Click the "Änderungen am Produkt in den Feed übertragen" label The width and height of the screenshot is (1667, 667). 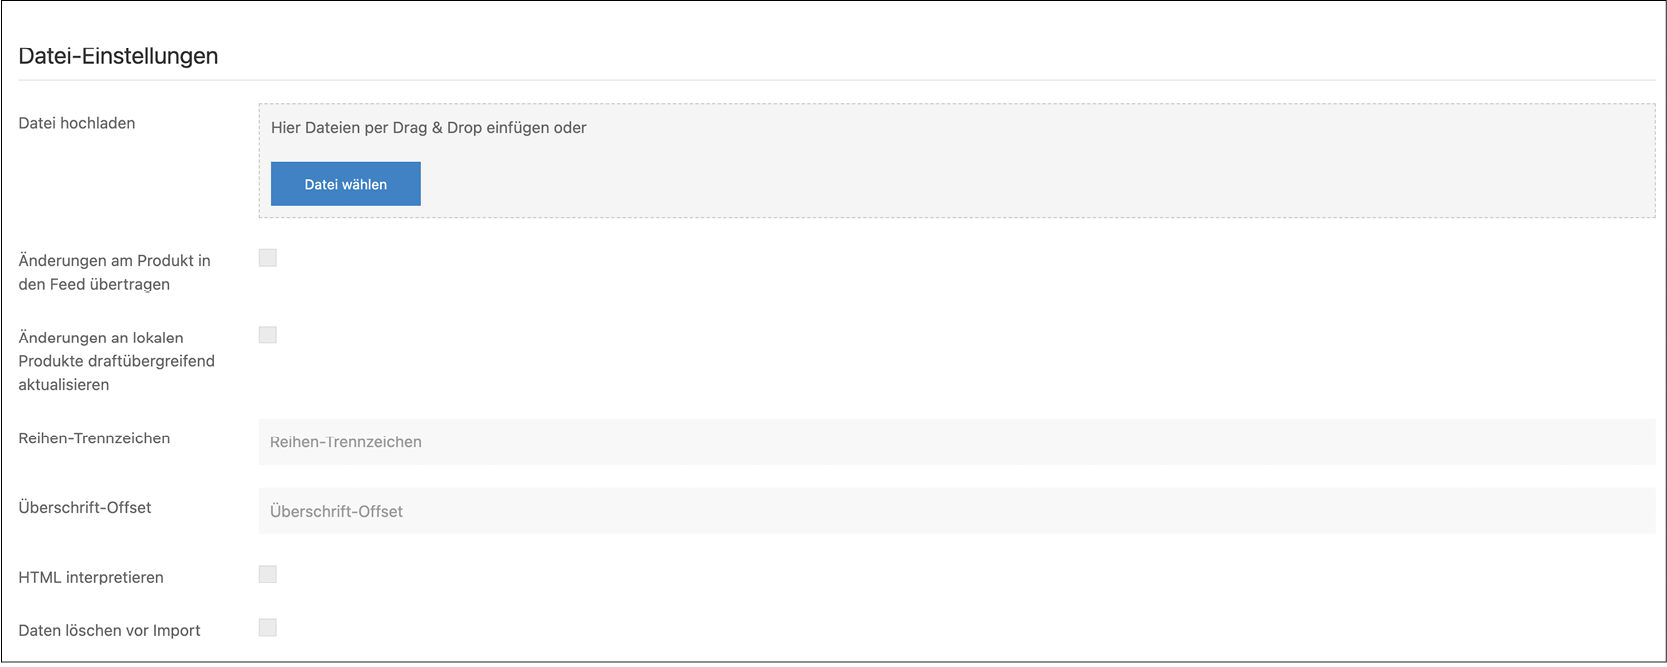pos(114,272)
